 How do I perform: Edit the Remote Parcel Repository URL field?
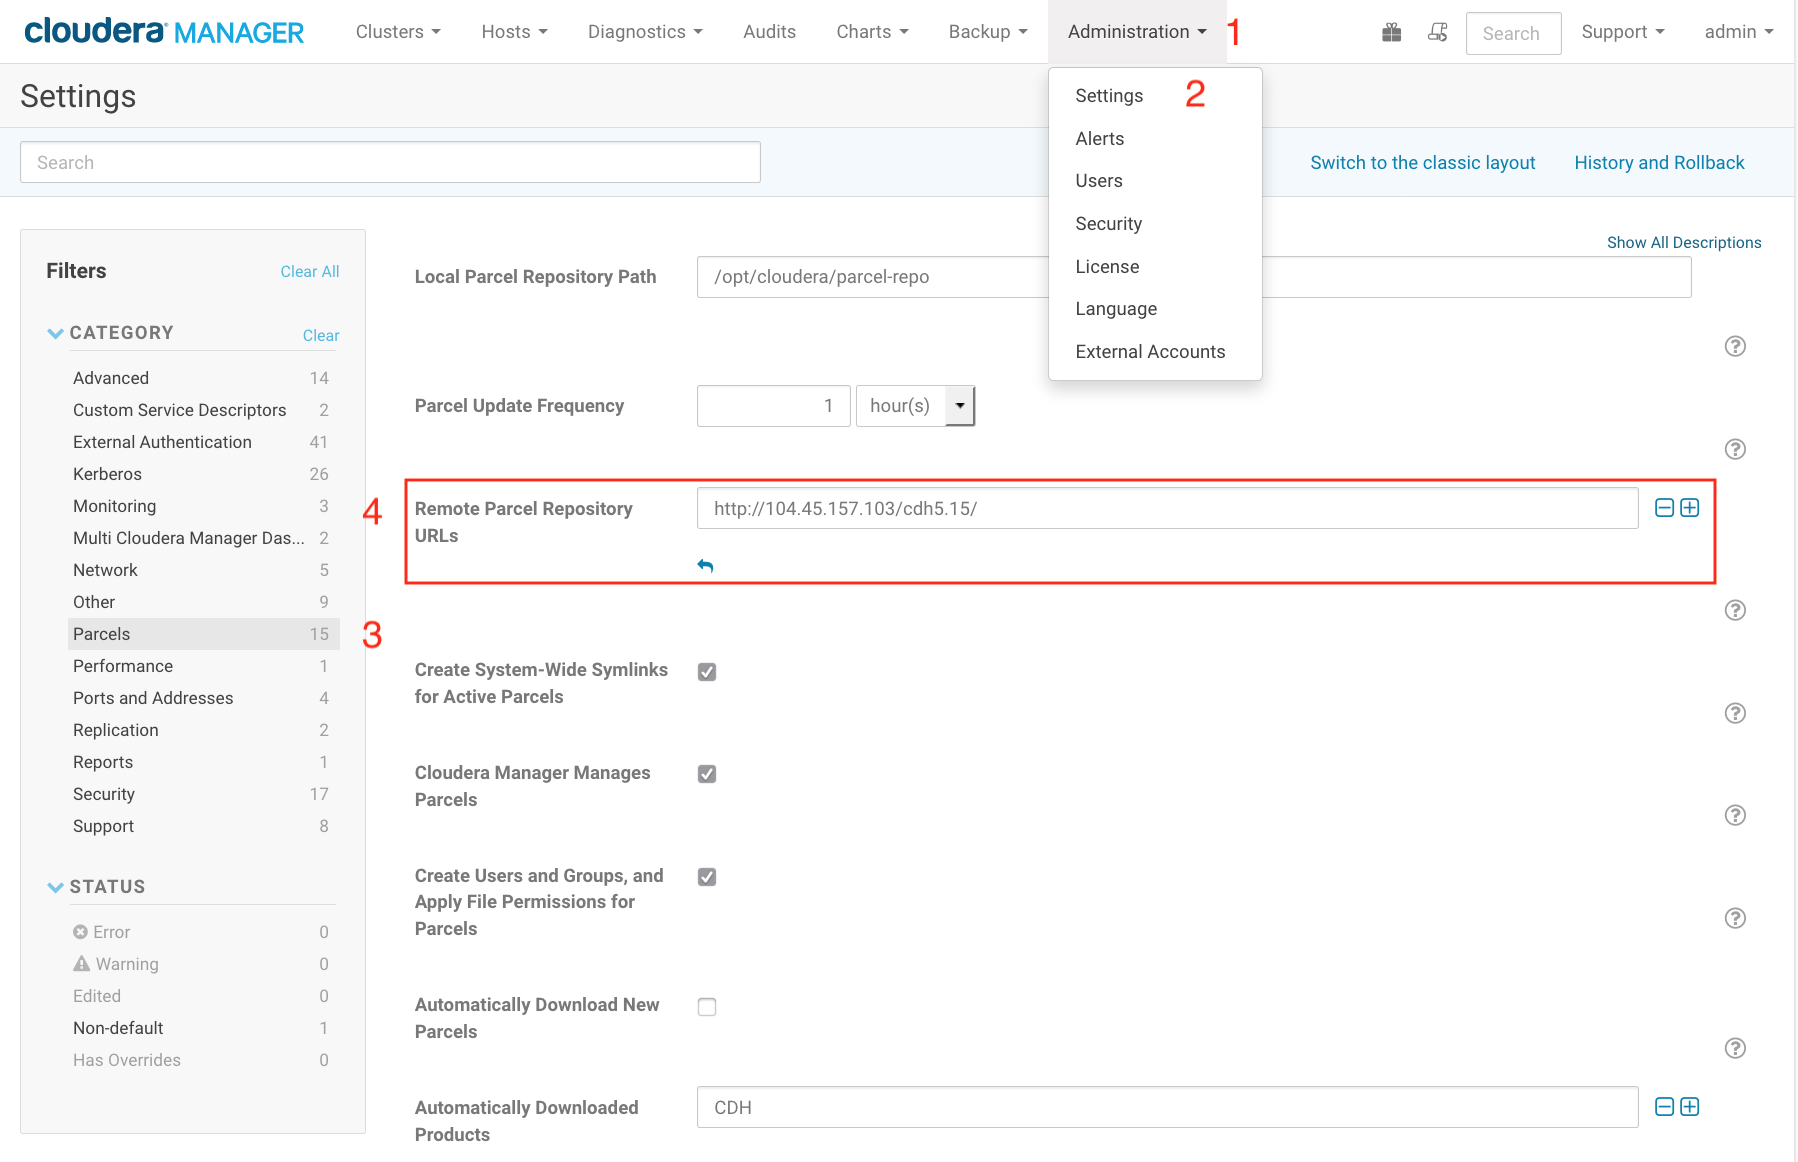pos(1167,508)
